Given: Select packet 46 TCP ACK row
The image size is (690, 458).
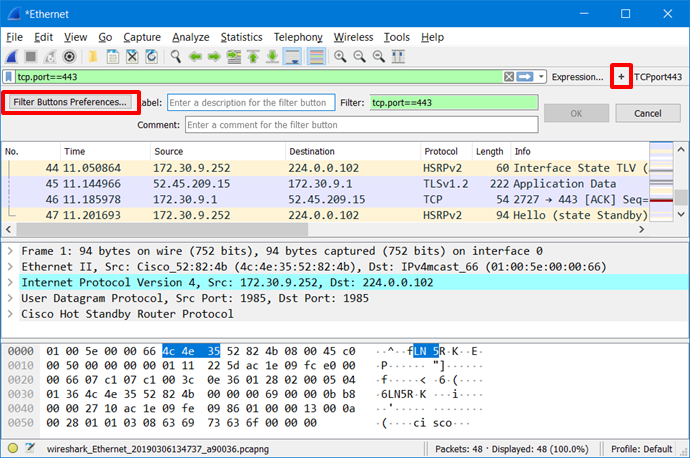Looking at the screenshot, I should click(326, 199).
